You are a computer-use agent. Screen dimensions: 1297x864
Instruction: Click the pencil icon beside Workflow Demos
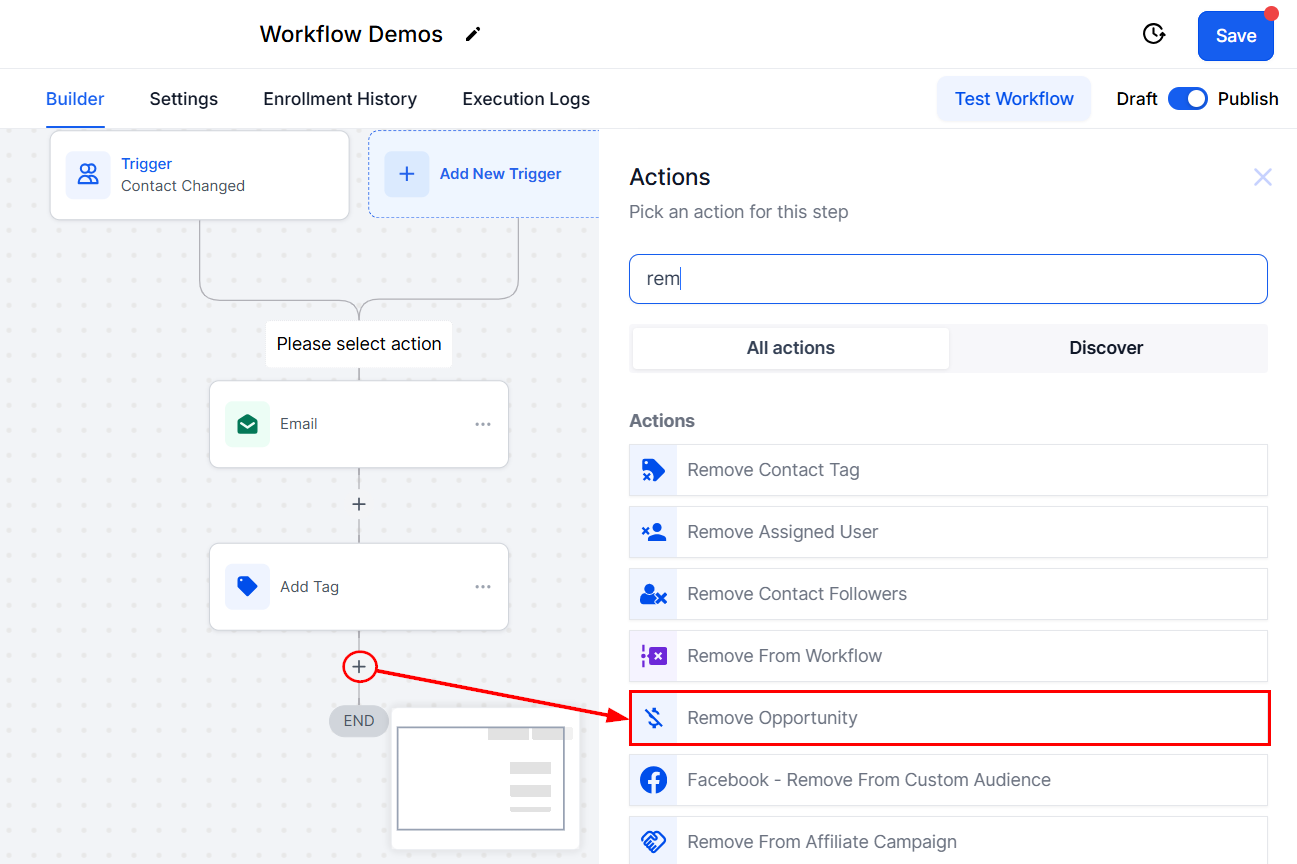pyautogui.click(x=473, y=35)
